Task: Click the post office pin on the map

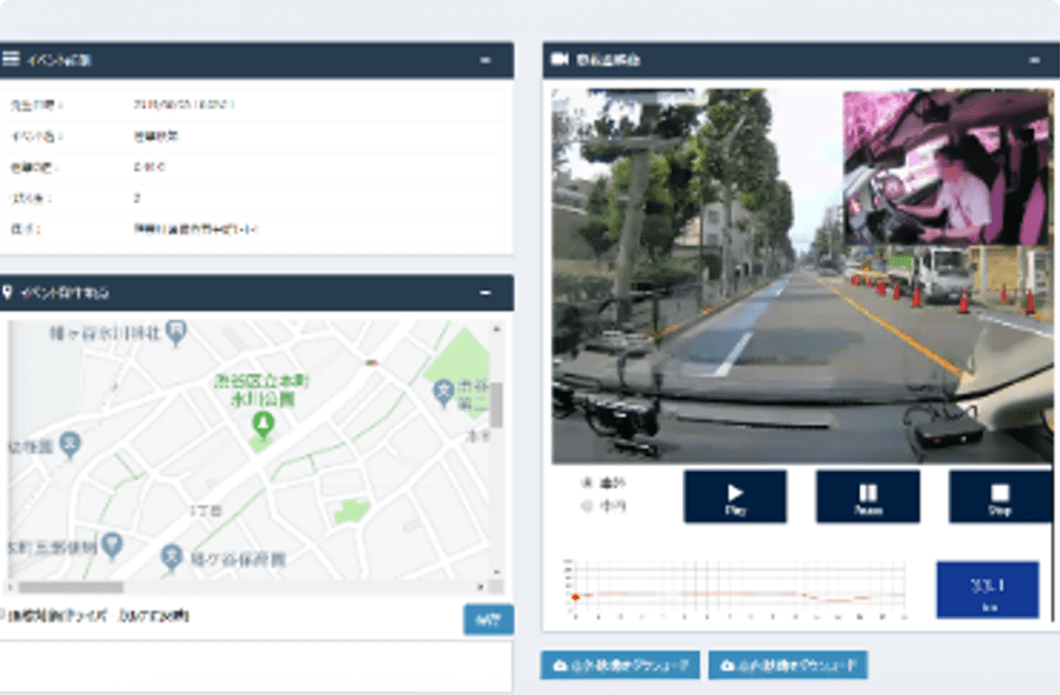Action: click(x=112, y=545)
